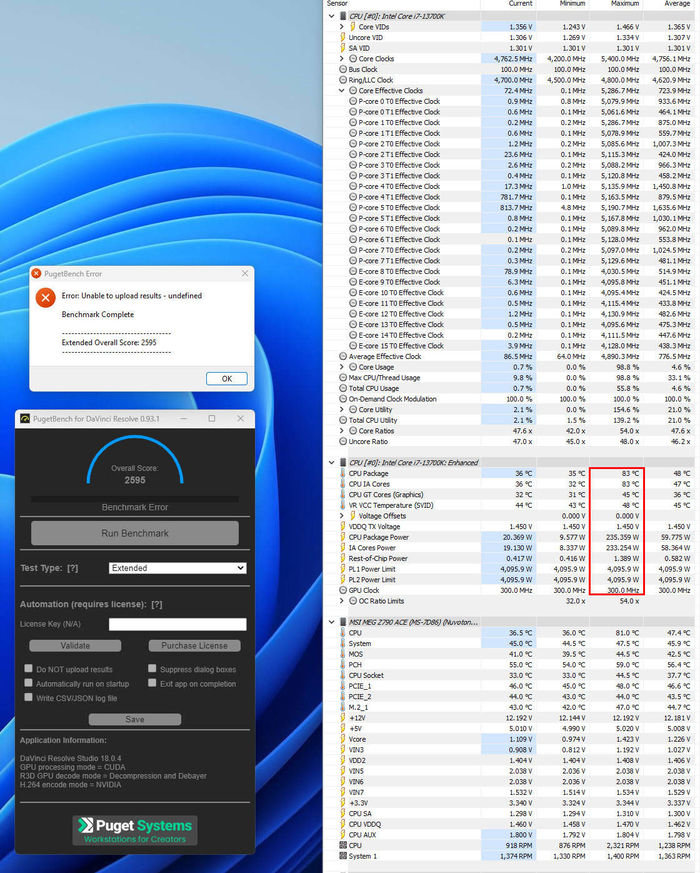
Task: Click the Current column header
Action: pyautogui.click(x=520, y=3)
